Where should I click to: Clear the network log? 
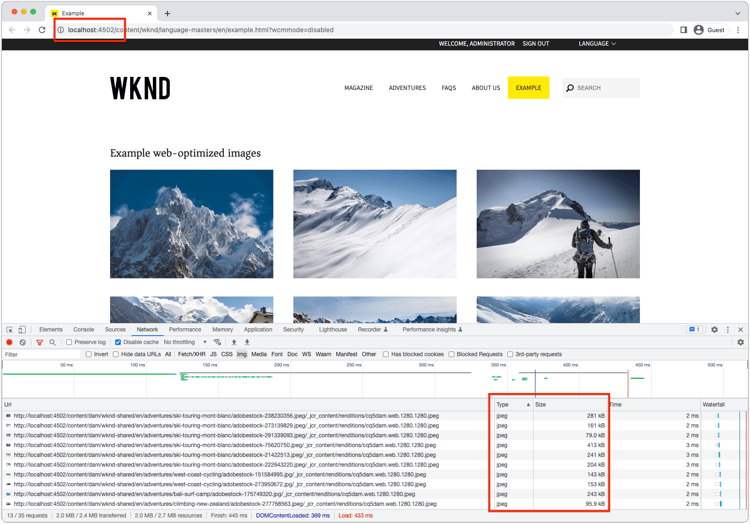22,342
